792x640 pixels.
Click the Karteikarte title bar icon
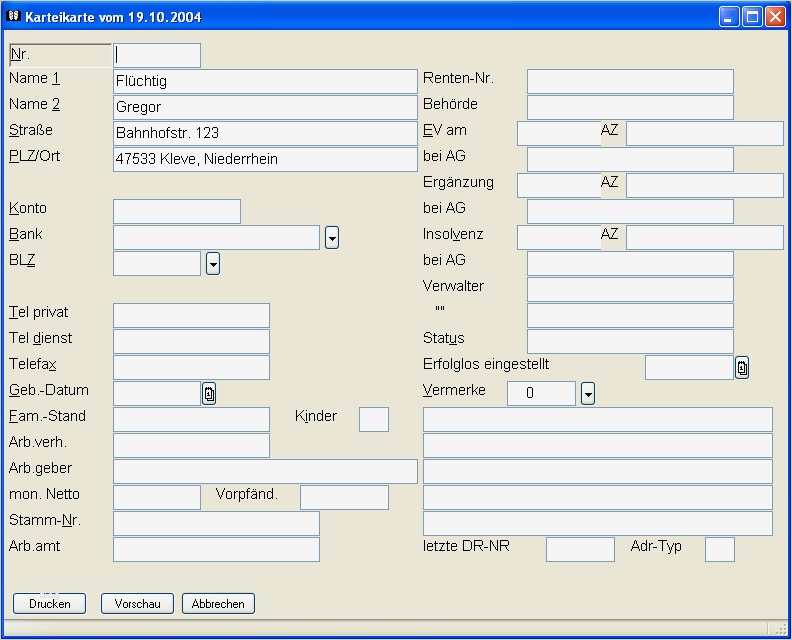coord(13,16)
